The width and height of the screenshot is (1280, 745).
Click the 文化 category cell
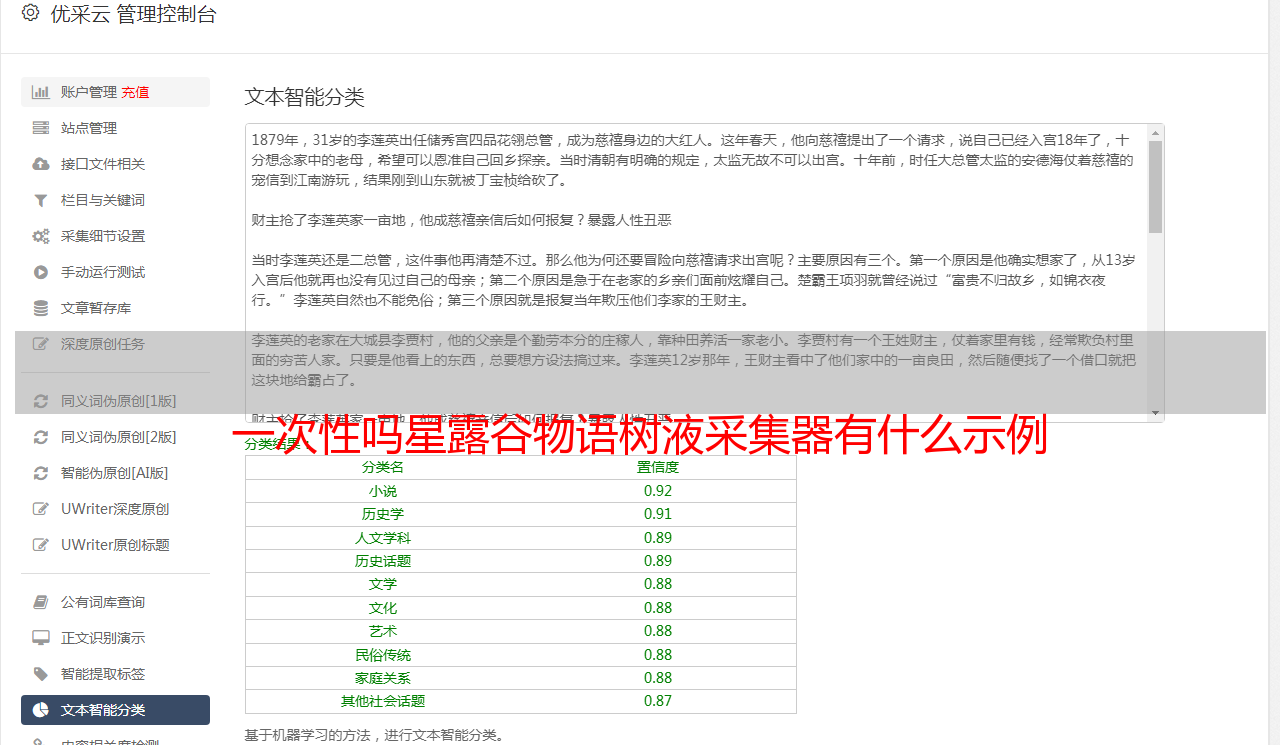[x=383, y=608]
